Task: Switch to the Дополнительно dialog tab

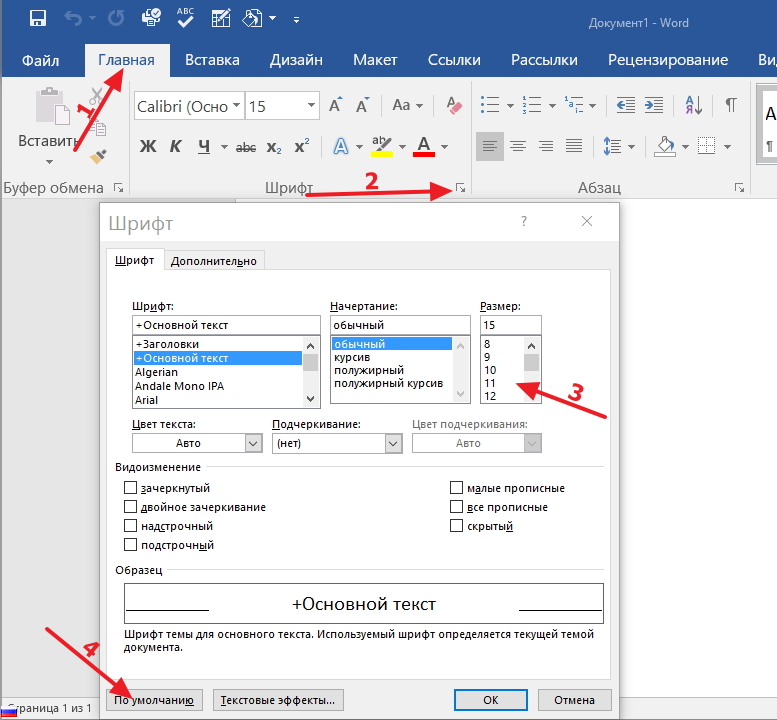Action: 214,261
